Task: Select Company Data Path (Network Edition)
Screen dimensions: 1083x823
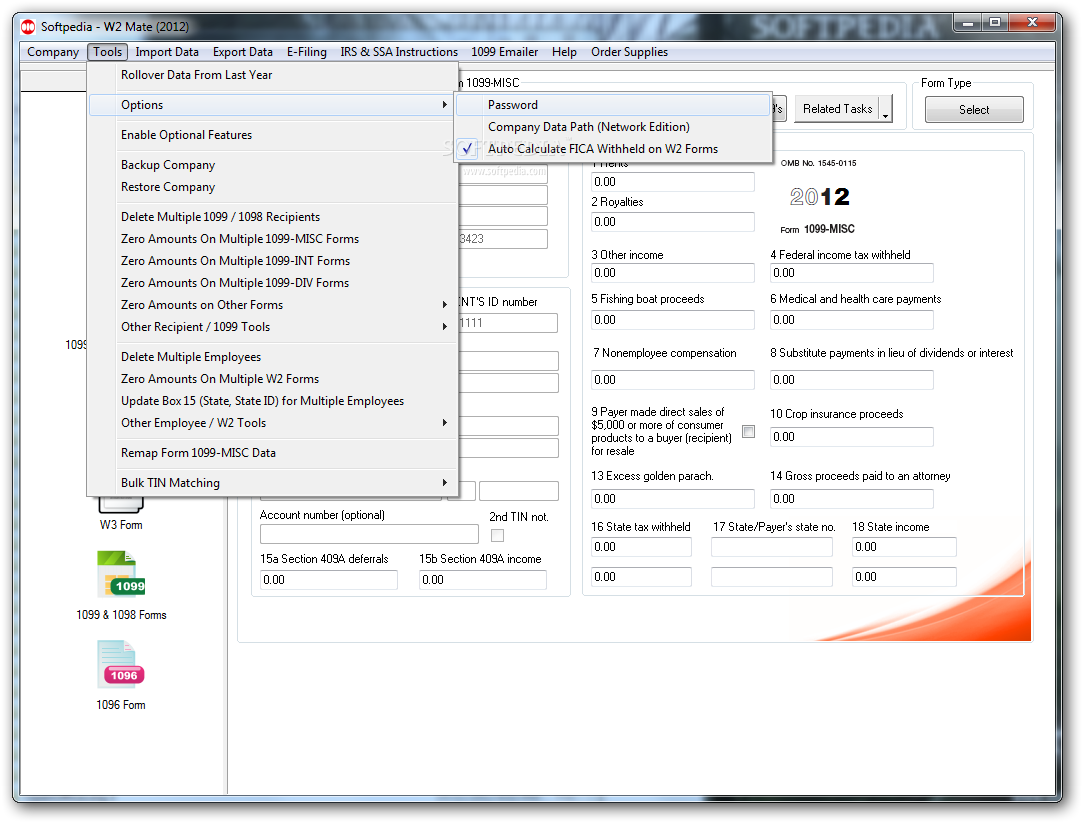Action: point(613,127)
